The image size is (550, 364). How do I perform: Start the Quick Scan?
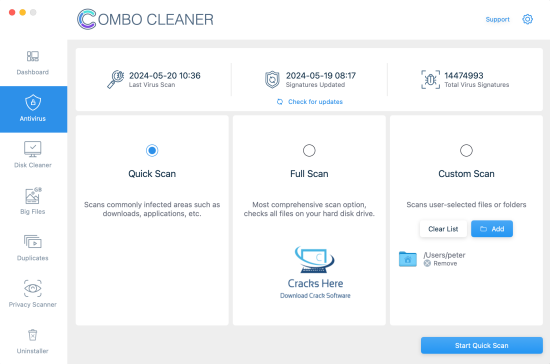click(x=482, y=345)
